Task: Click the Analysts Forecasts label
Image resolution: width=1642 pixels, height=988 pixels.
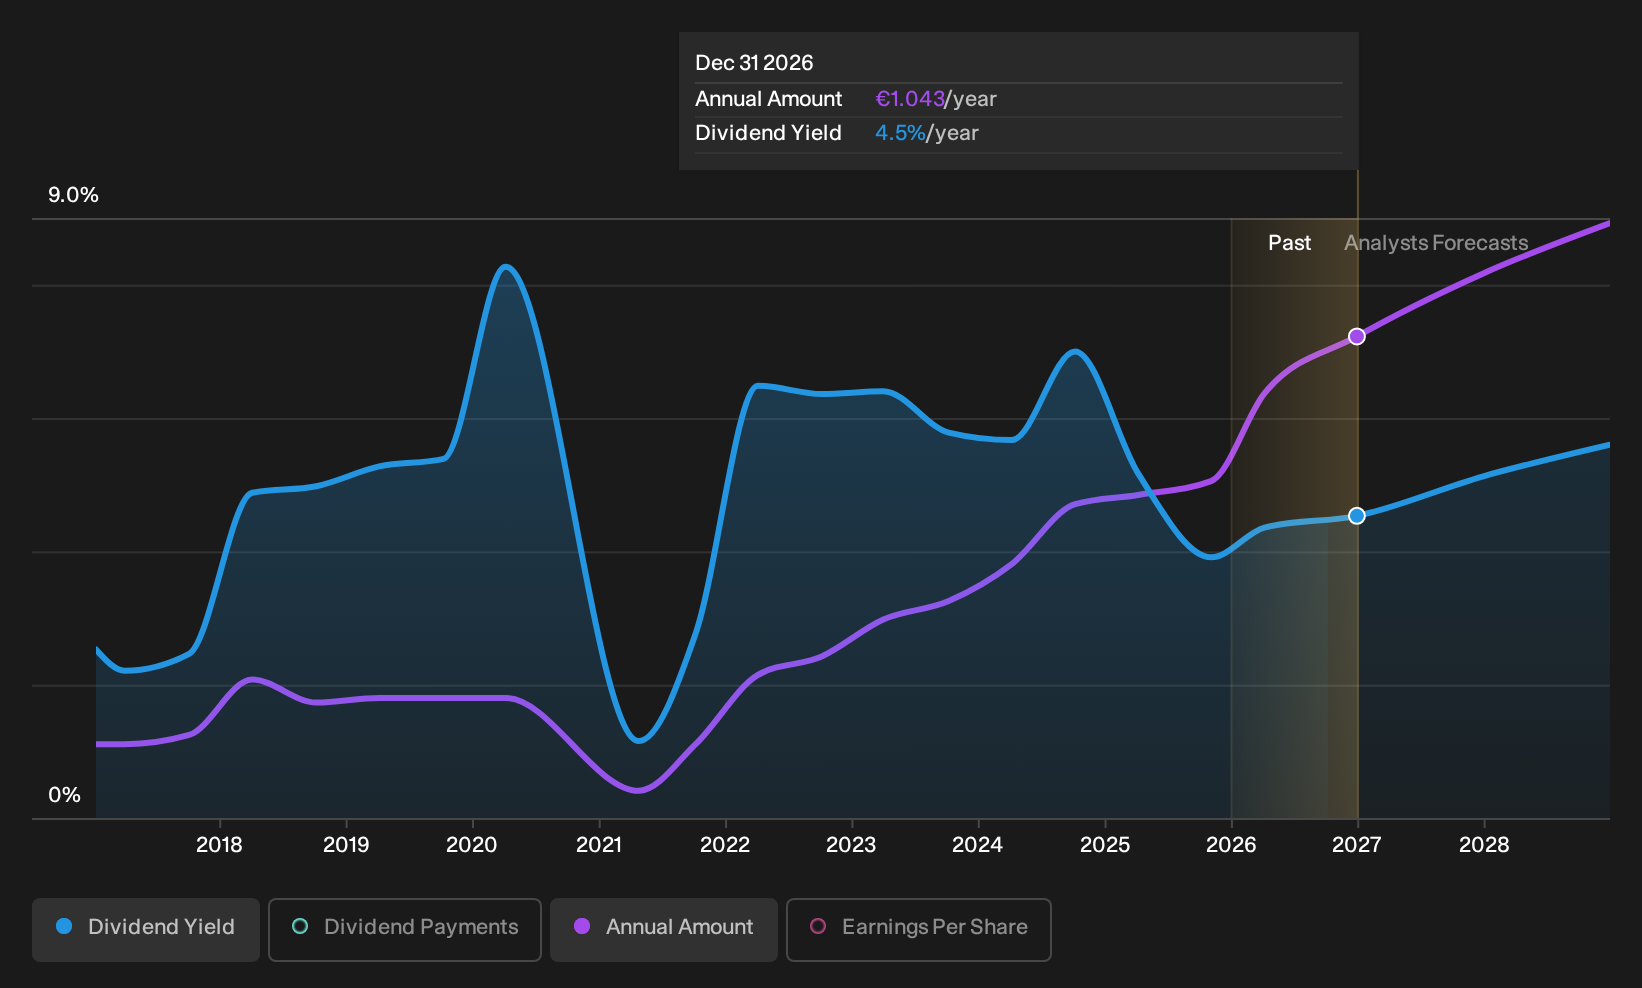Action: pyautogui.click(x=1436, y=243)
